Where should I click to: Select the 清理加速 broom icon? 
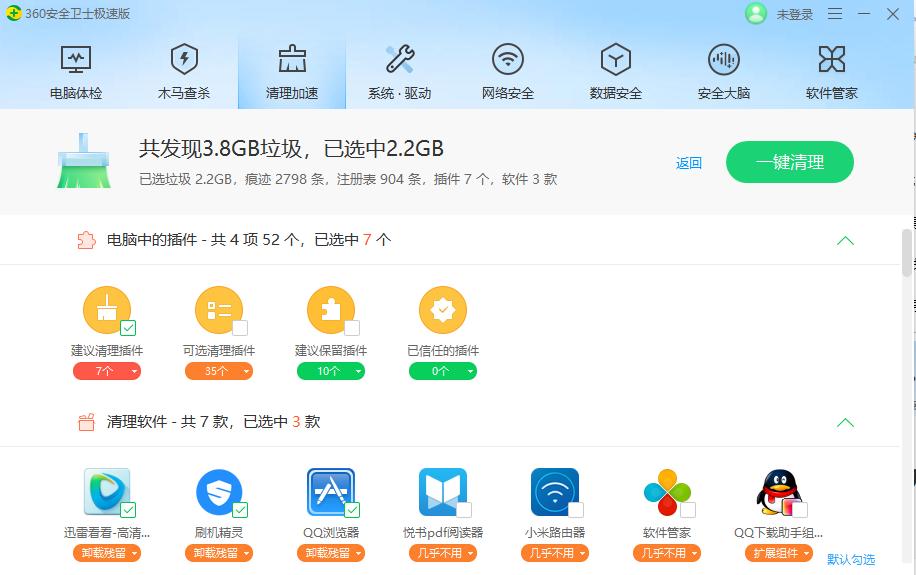(292, 59)
